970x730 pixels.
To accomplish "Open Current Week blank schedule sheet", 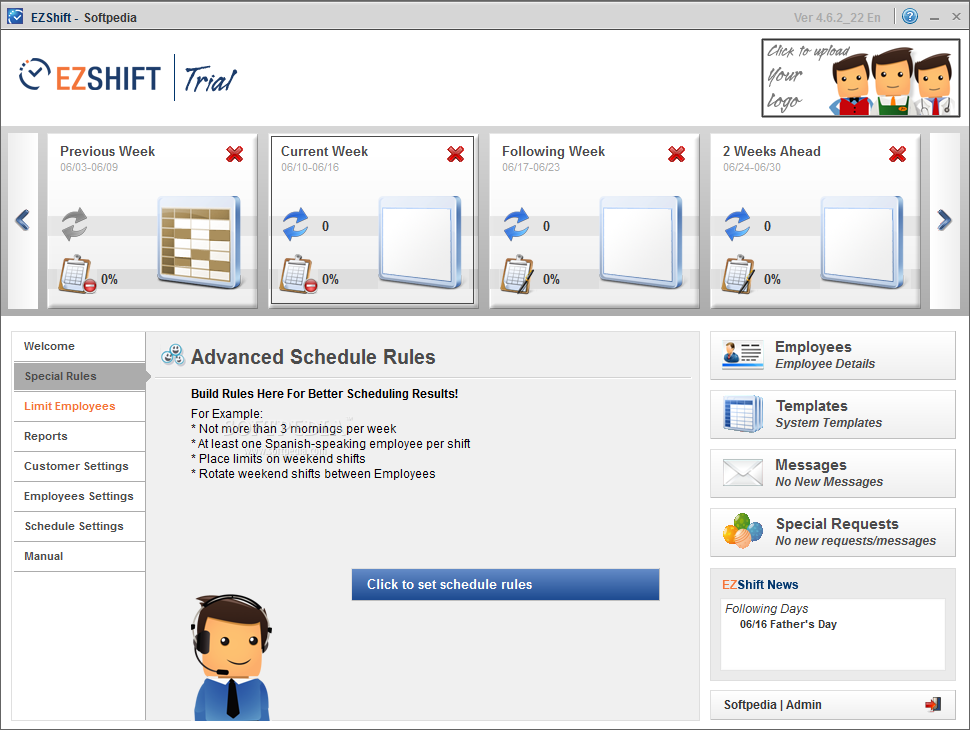I will pos(420,242).
